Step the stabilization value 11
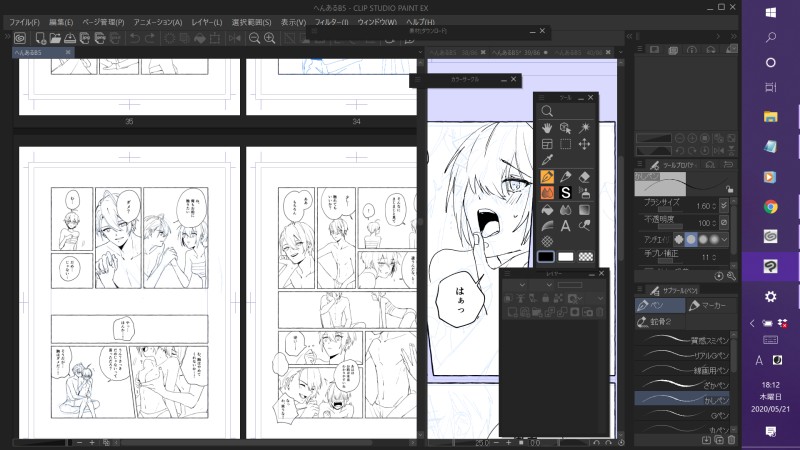 coord(714,257)
